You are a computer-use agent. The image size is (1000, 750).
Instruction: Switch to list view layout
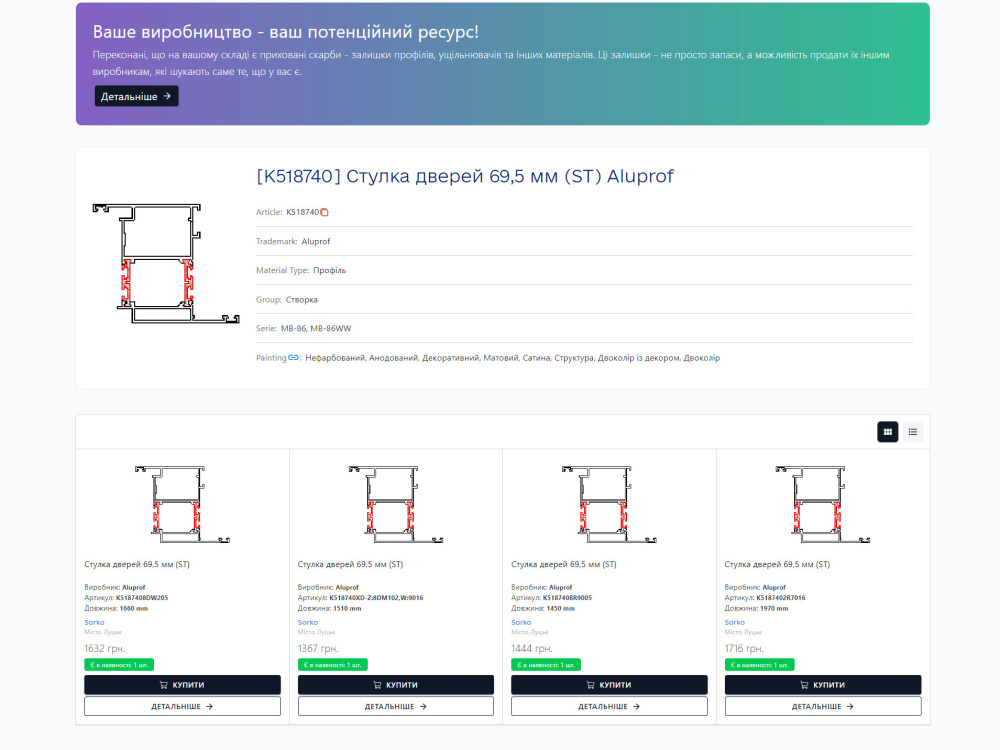point(913,431)
